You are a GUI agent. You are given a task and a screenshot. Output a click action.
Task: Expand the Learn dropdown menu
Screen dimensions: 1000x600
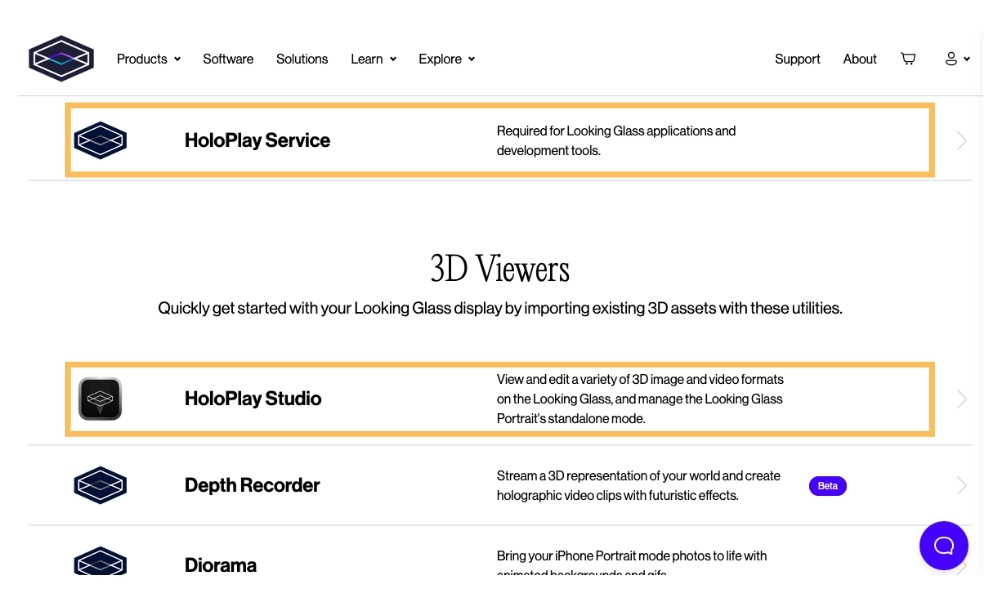click(374, 59)
